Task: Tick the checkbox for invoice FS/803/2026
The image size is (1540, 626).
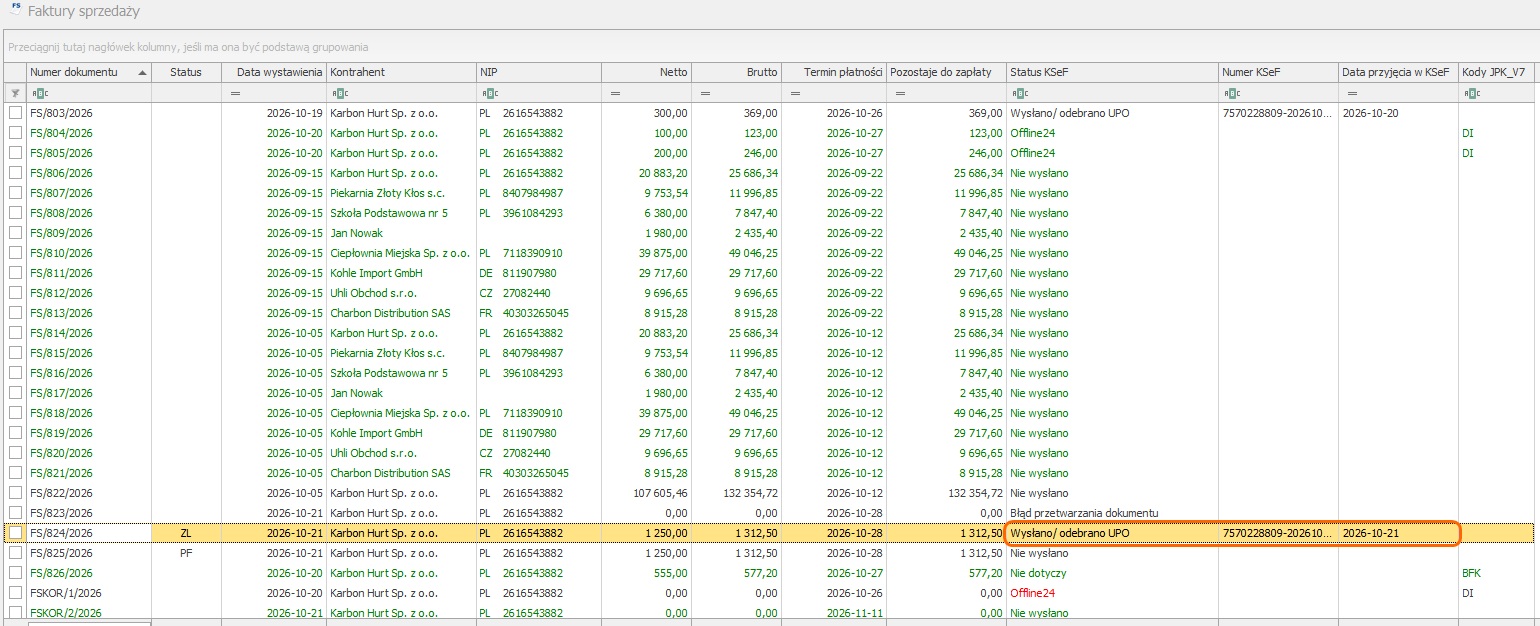Action: [x=15, y=113]
